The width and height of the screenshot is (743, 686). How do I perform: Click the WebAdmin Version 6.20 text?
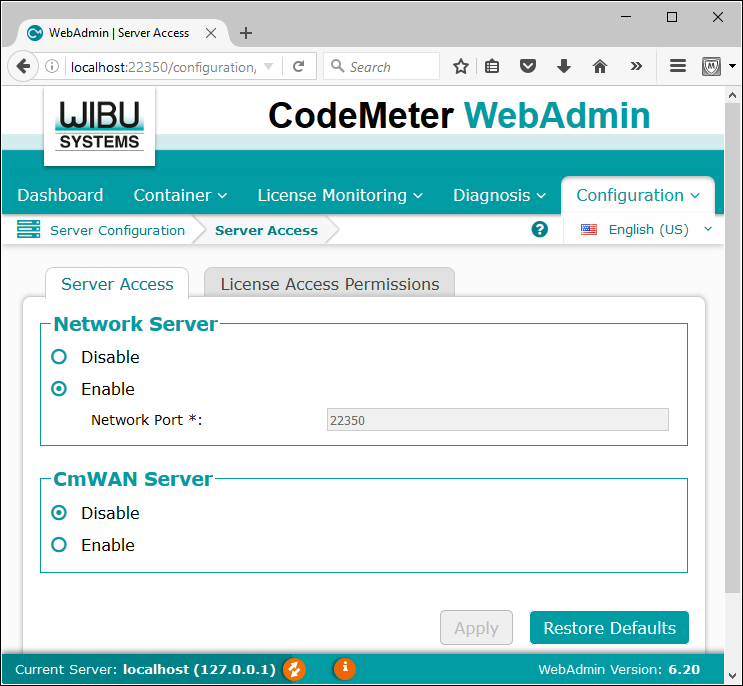(619, 669)
